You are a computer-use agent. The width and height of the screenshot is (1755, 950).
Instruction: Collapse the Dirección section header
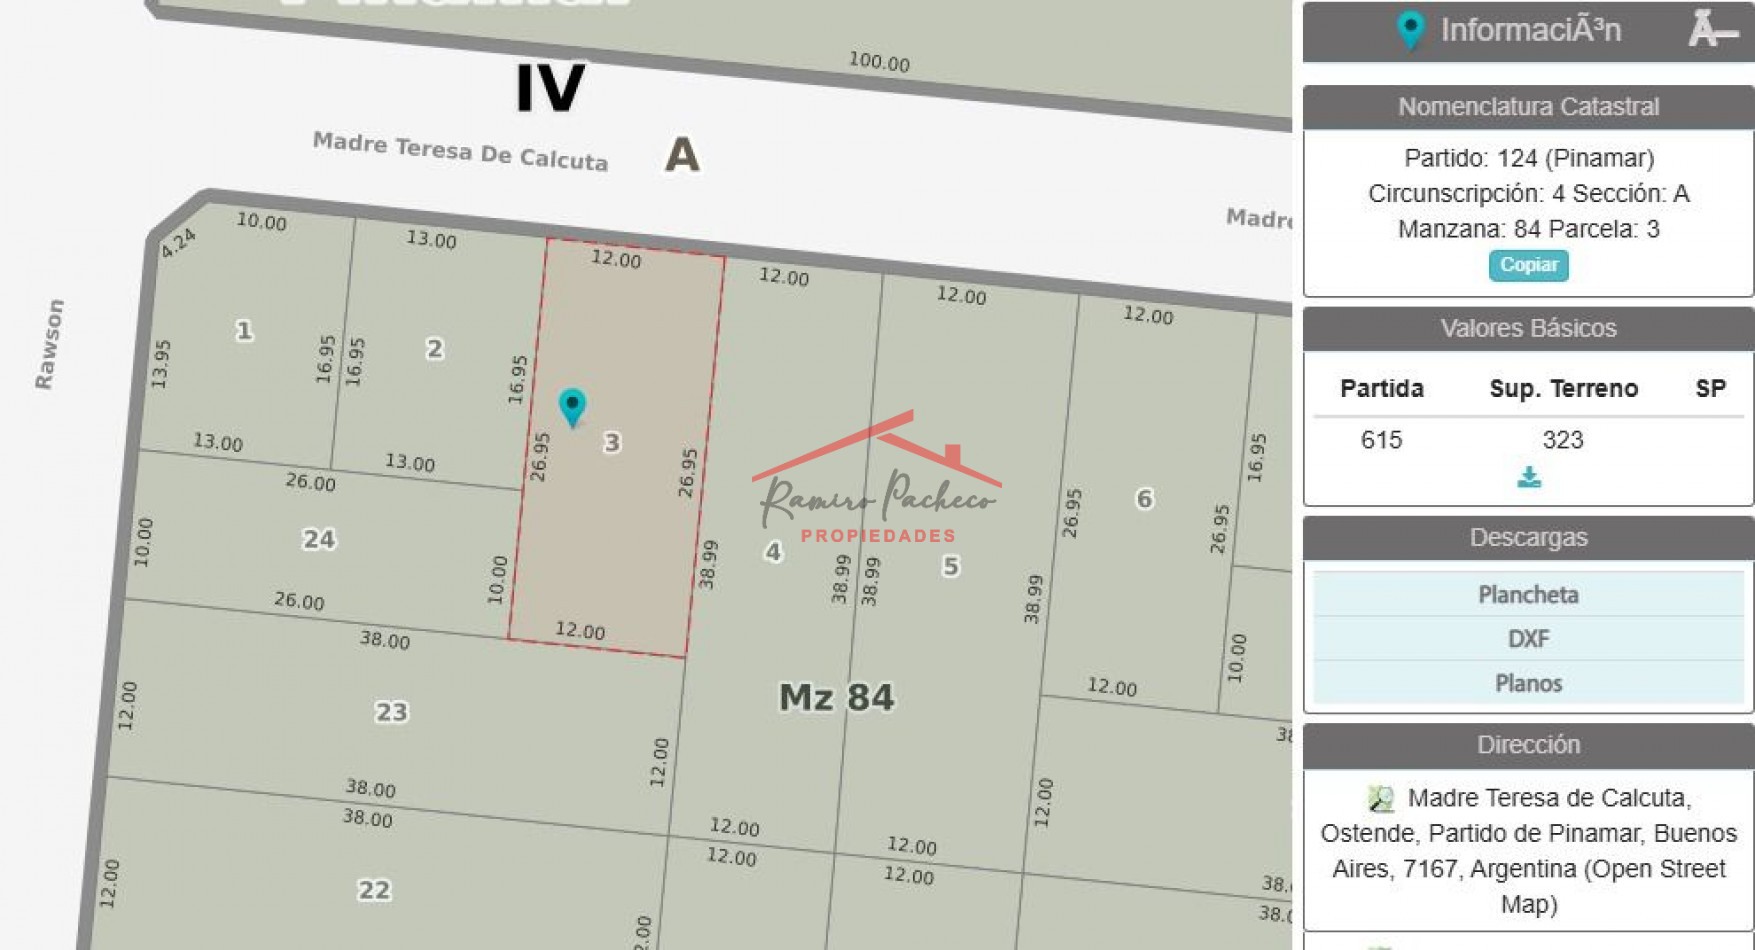tap(1527, 745)
